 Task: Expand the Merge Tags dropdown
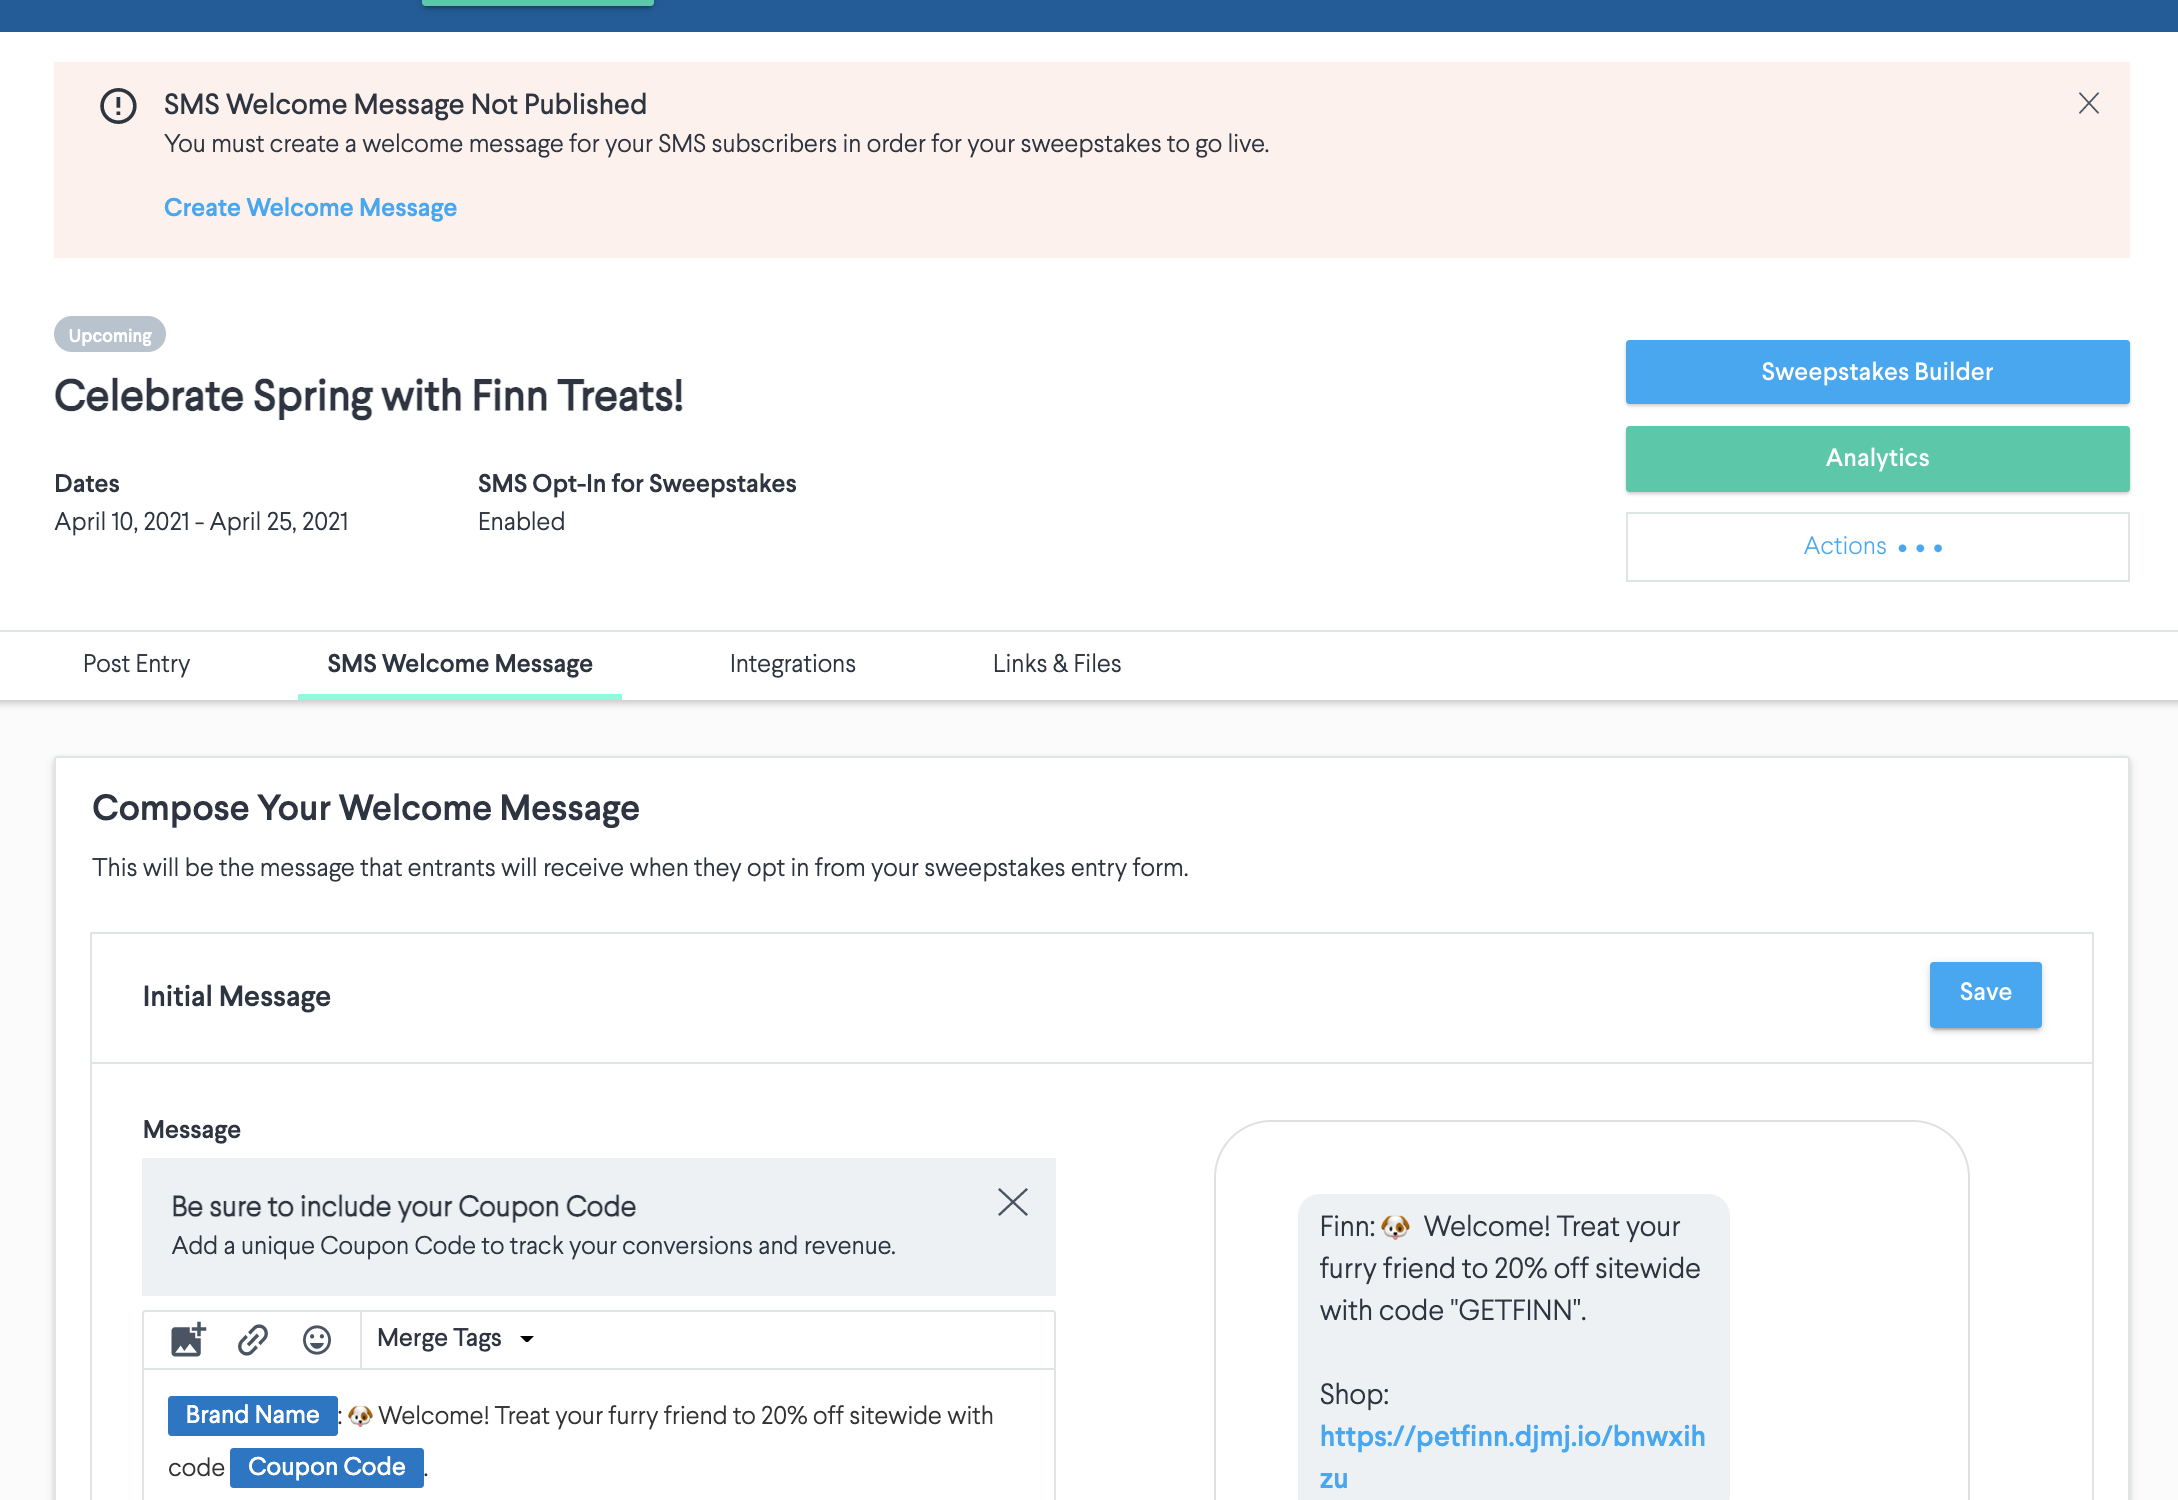click(456, 1338)
